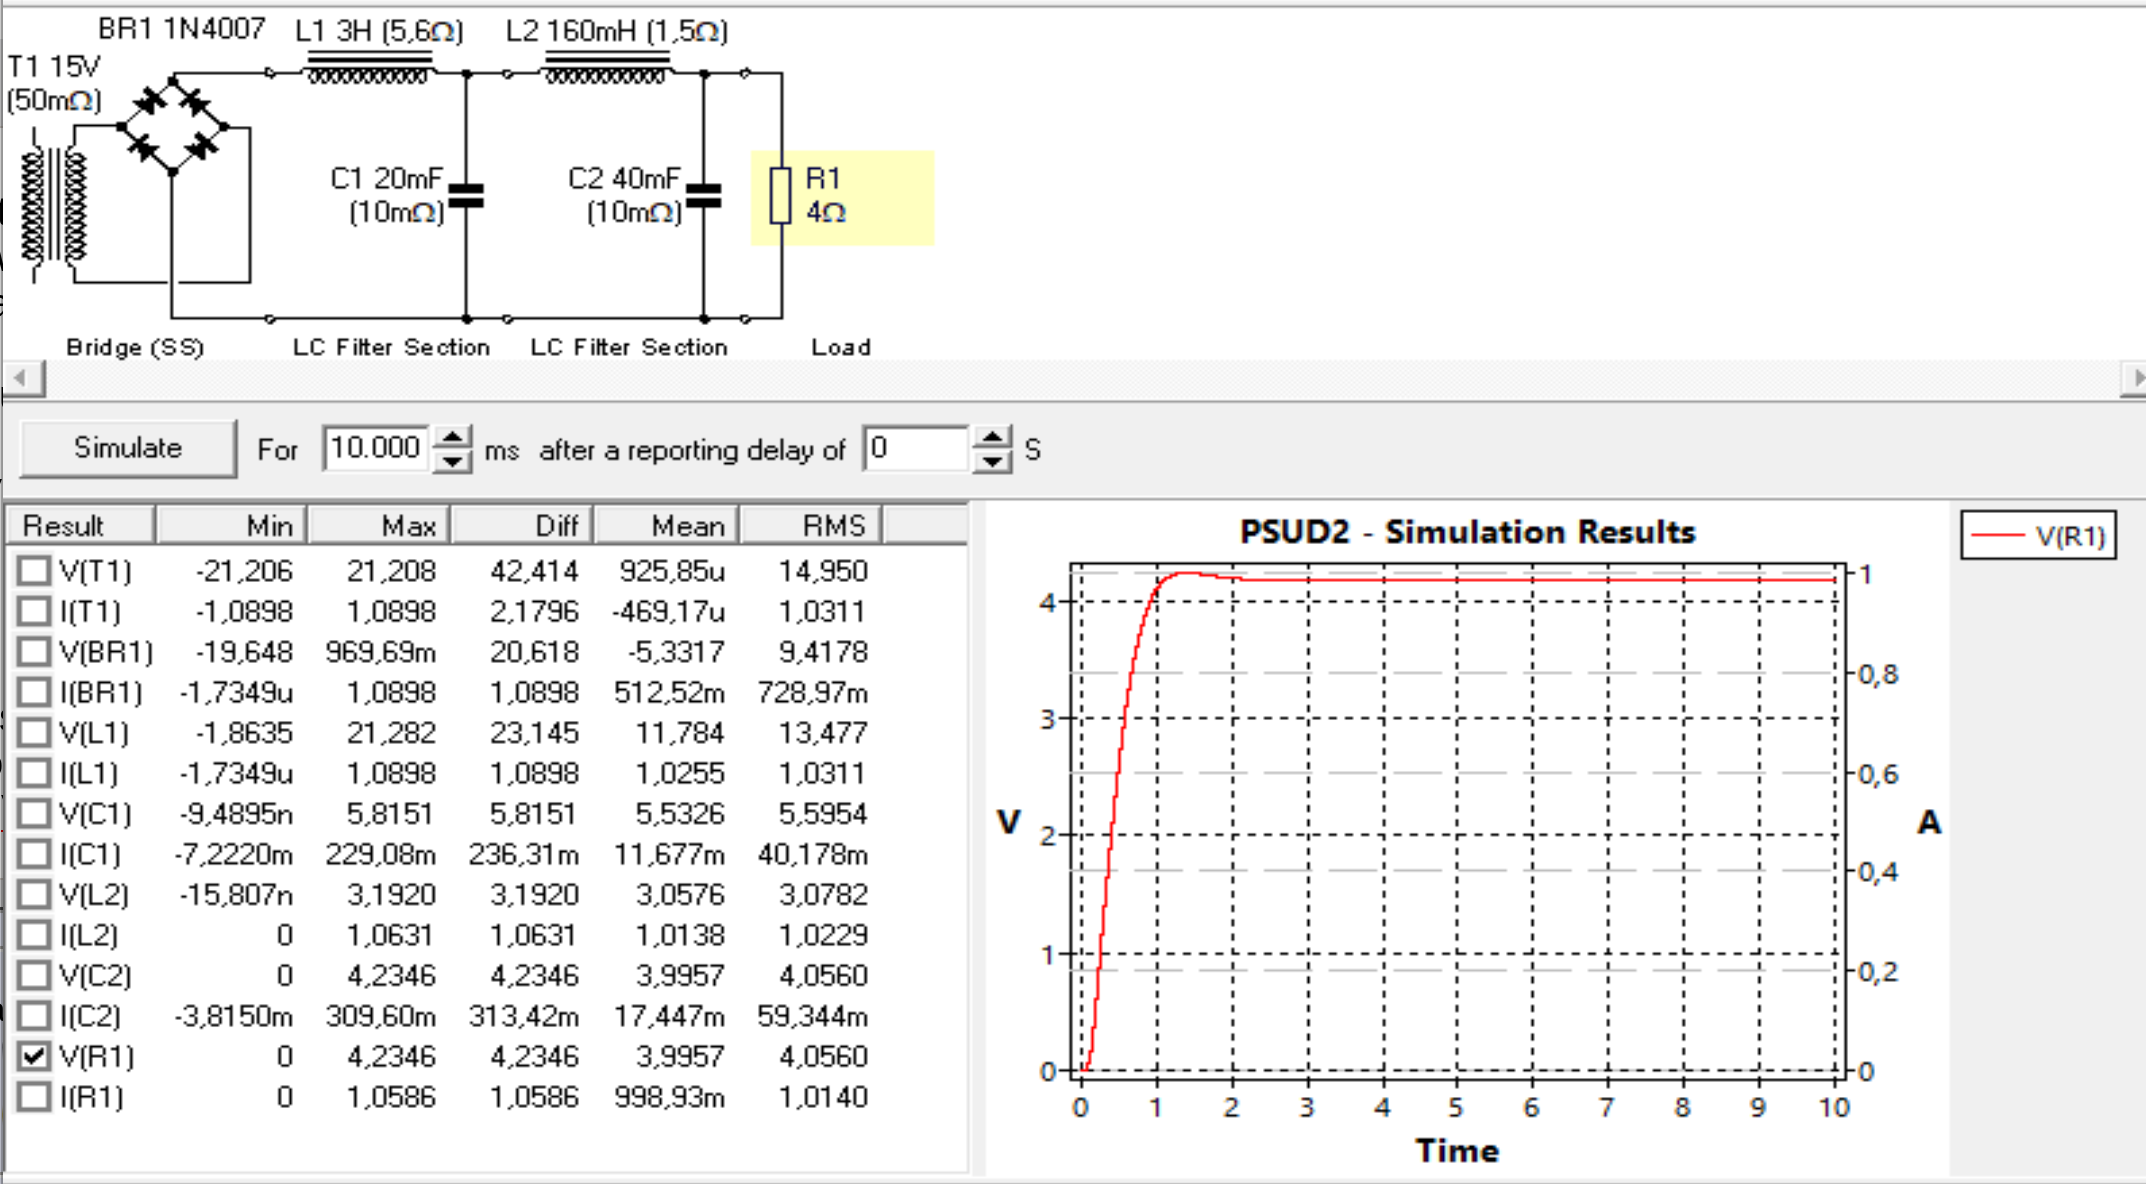Screen dimensions: 2146x1184
Task: Click the I(C2) RMS value 59,344m
Action: (x=812, y=1016)
